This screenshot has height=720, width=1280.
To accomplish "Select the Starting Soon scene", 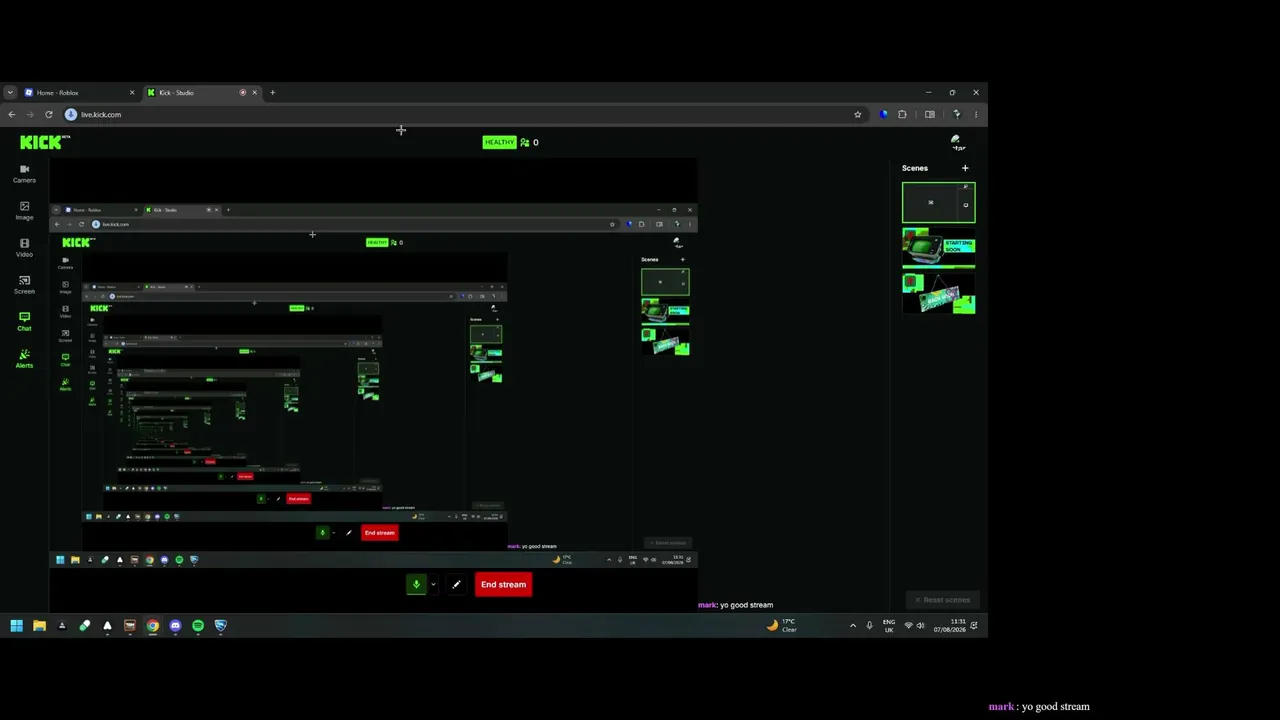I will [x=939, y=248].
